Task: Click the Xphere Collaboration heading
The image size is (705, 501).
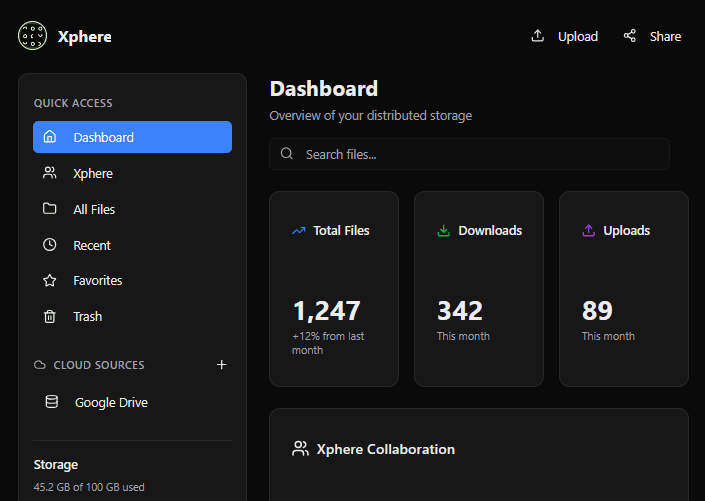Action: point(386,449)
